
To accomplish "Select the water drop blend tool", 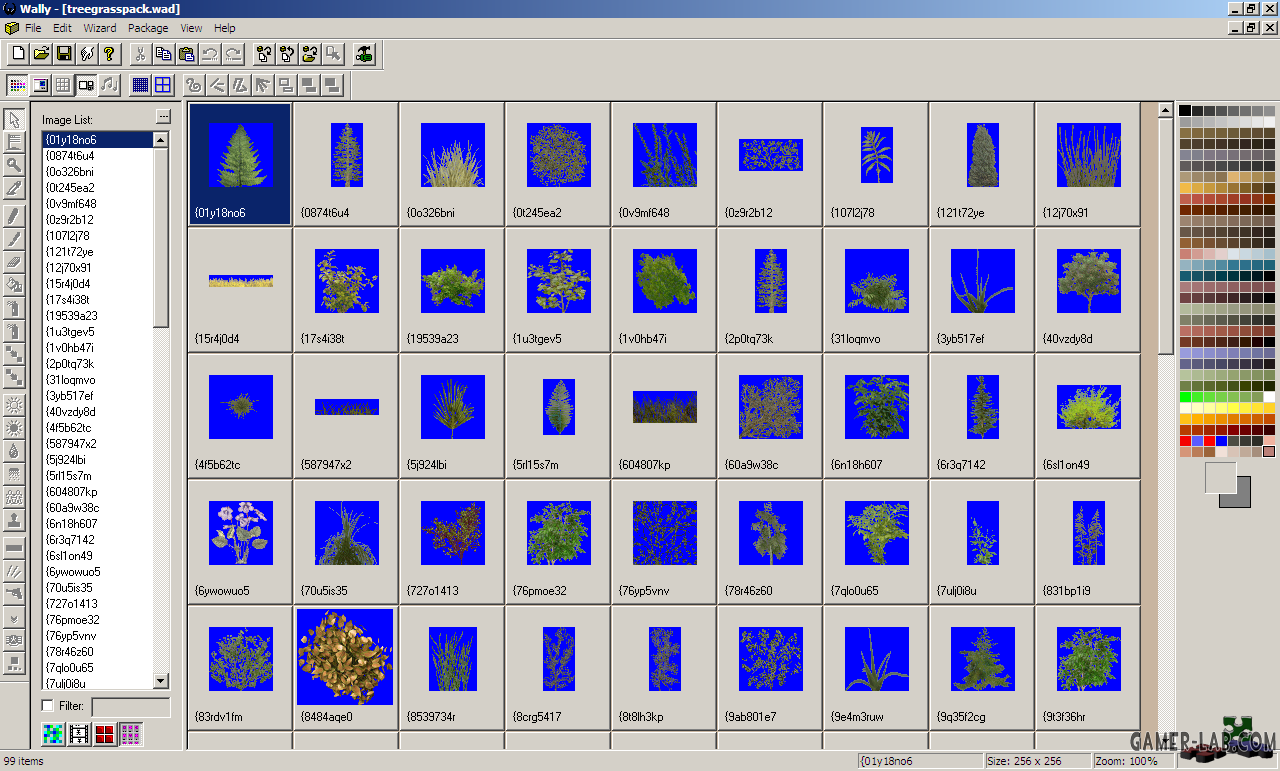I will (15, 451).
